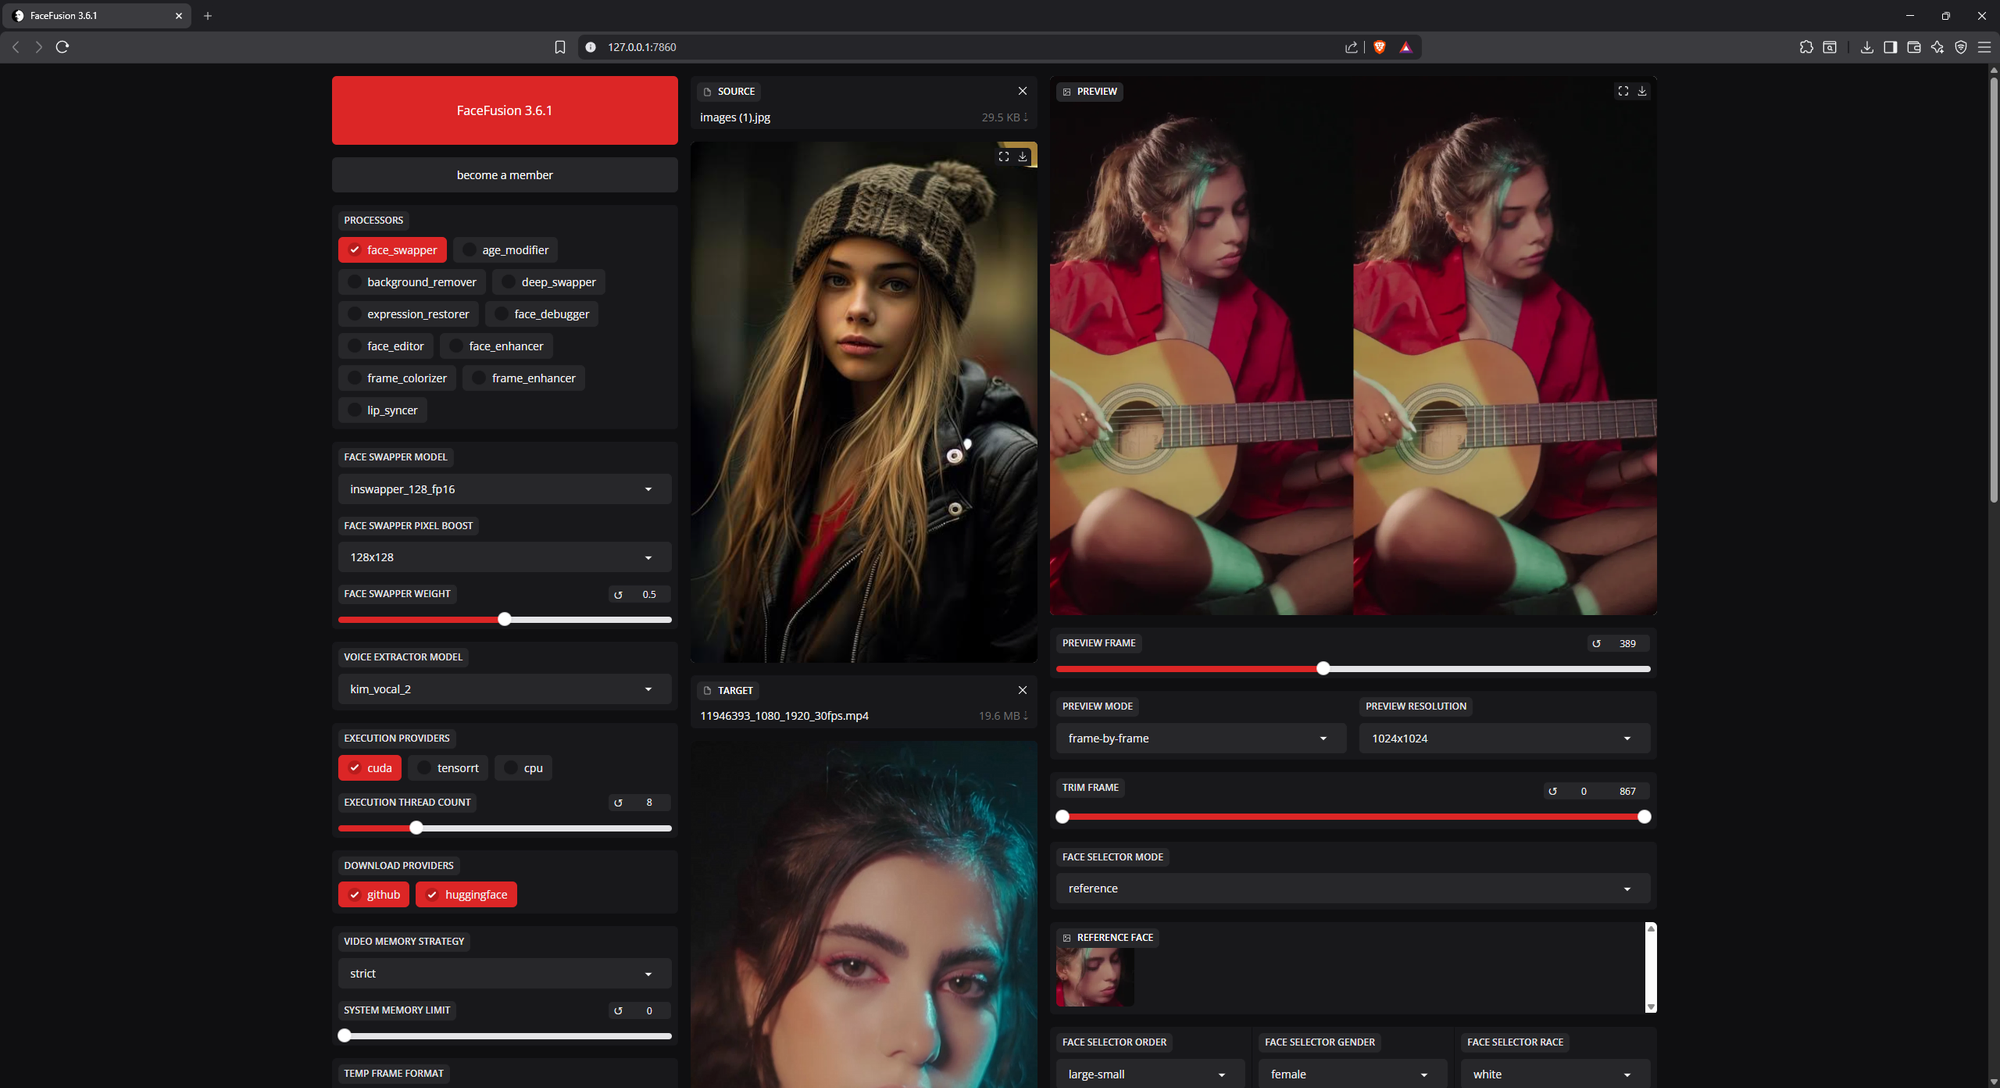
Task: Enable the age_modifier processor
Action: click(x=505, y=250)
